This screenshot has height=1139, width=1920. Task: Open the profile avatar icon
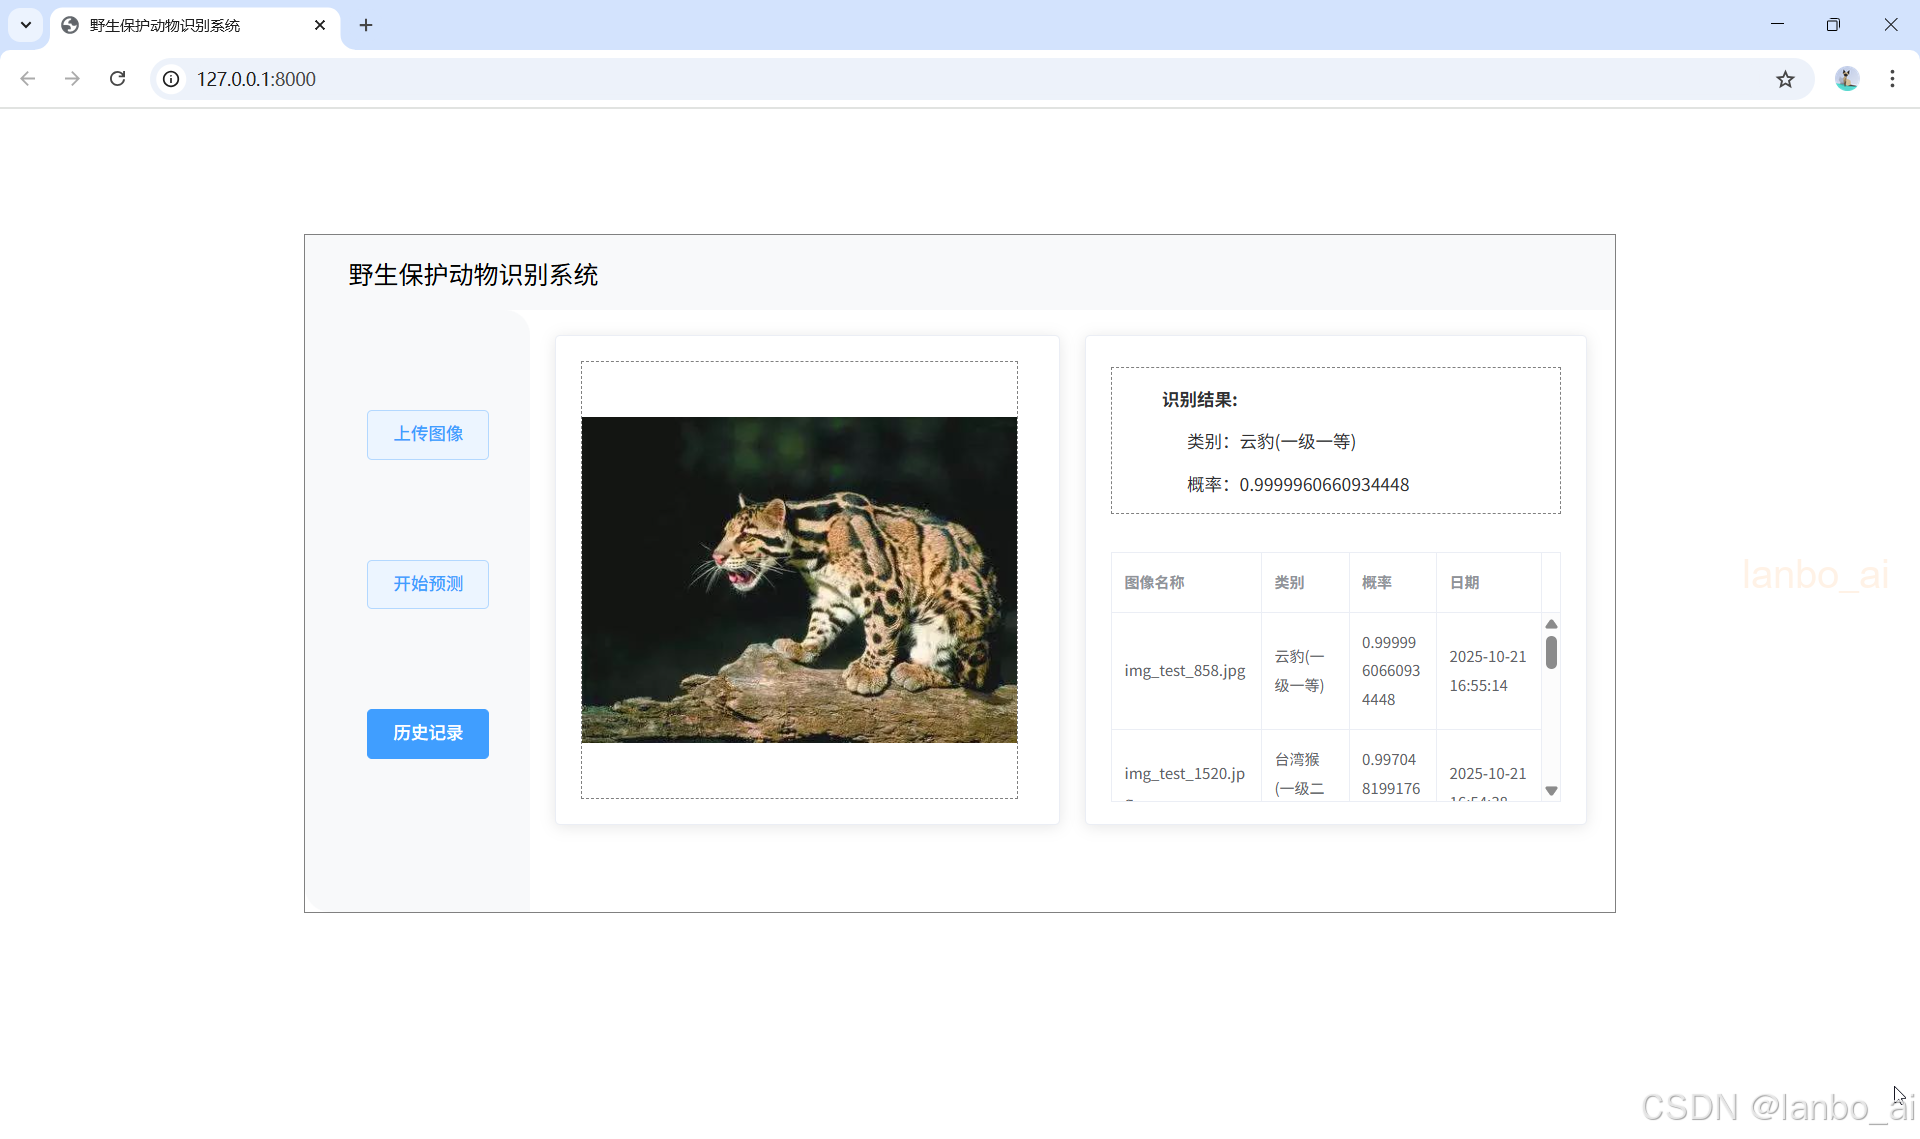[1846, 79]
